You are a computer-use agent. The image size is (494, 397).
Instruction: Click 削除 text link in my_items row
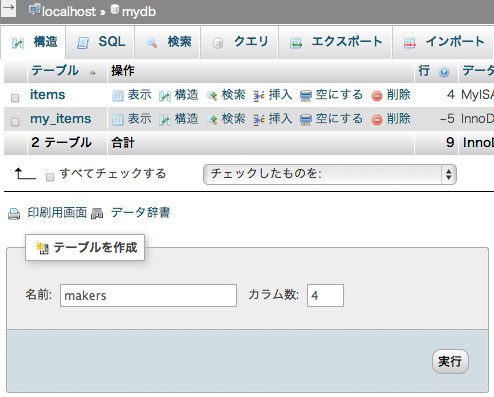399,119
